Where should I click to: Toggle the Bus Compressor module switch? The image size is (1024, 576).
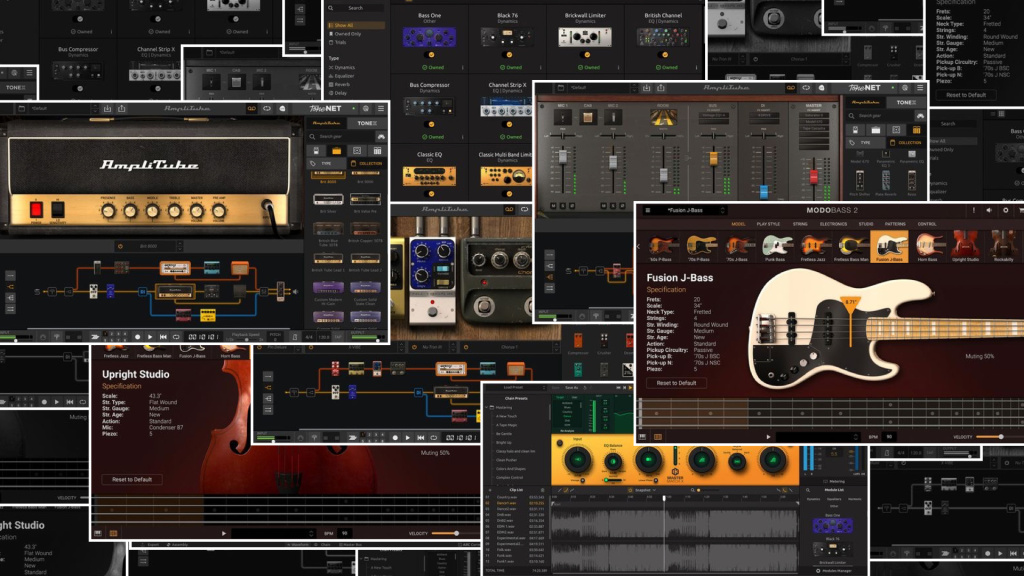click(x=429, y=124)
